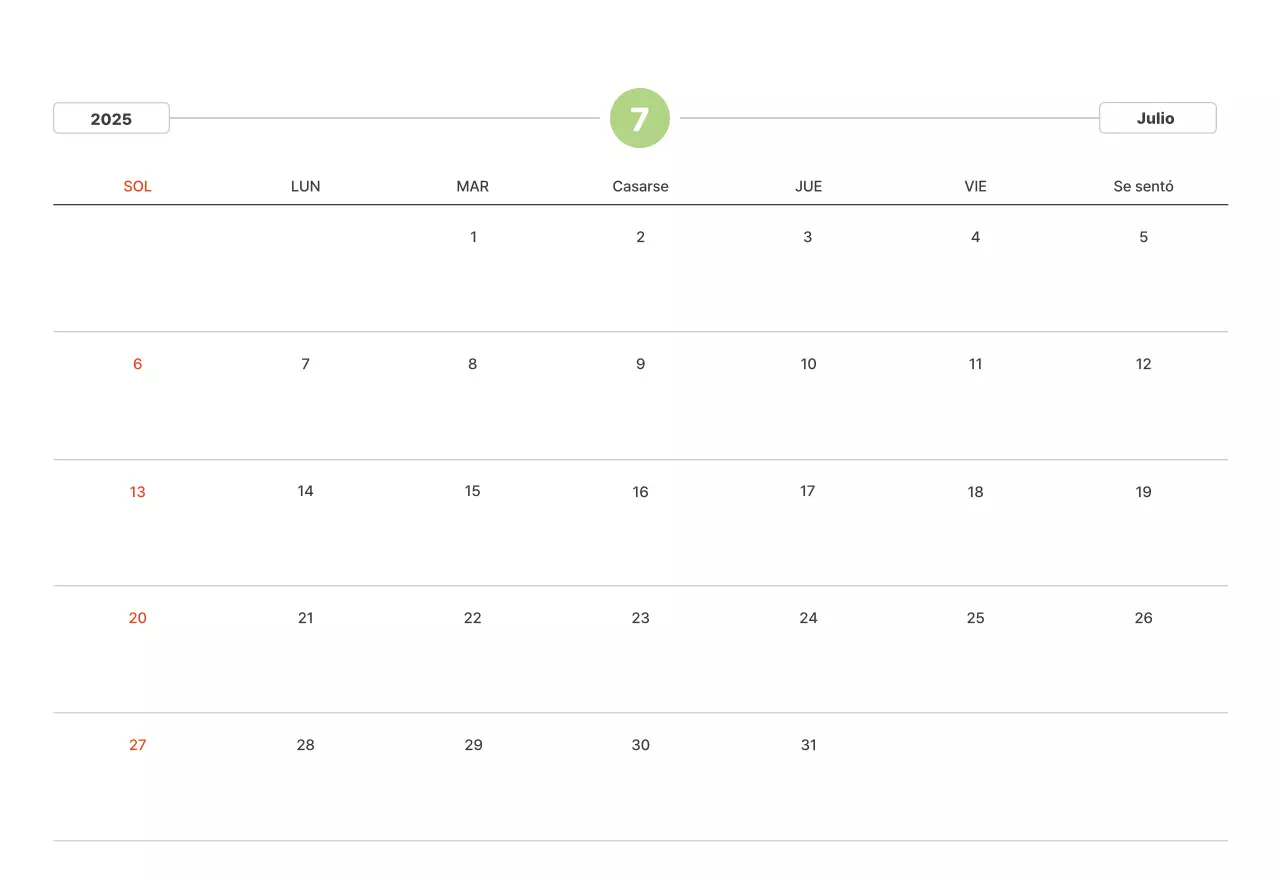Click the Julio month button
1280x880 pixels.
coord(1157,118)
